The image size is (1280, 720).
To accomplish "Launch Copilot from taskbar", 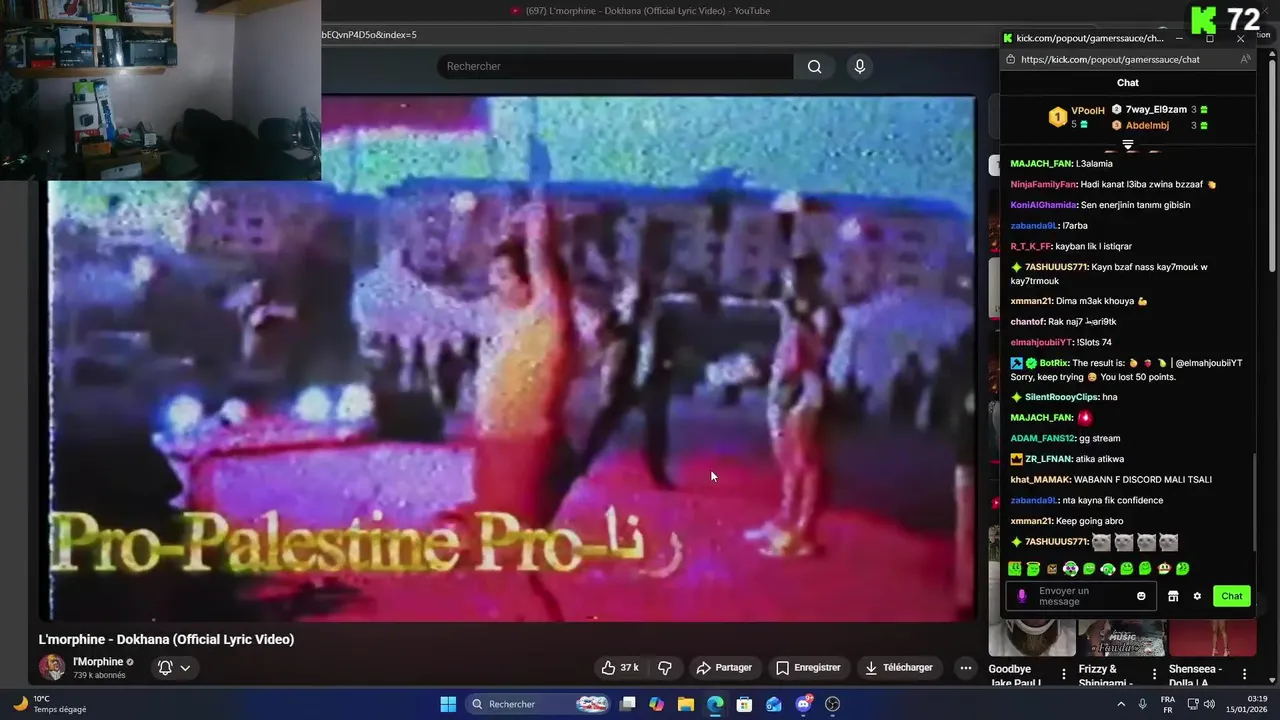I will 656,704.
